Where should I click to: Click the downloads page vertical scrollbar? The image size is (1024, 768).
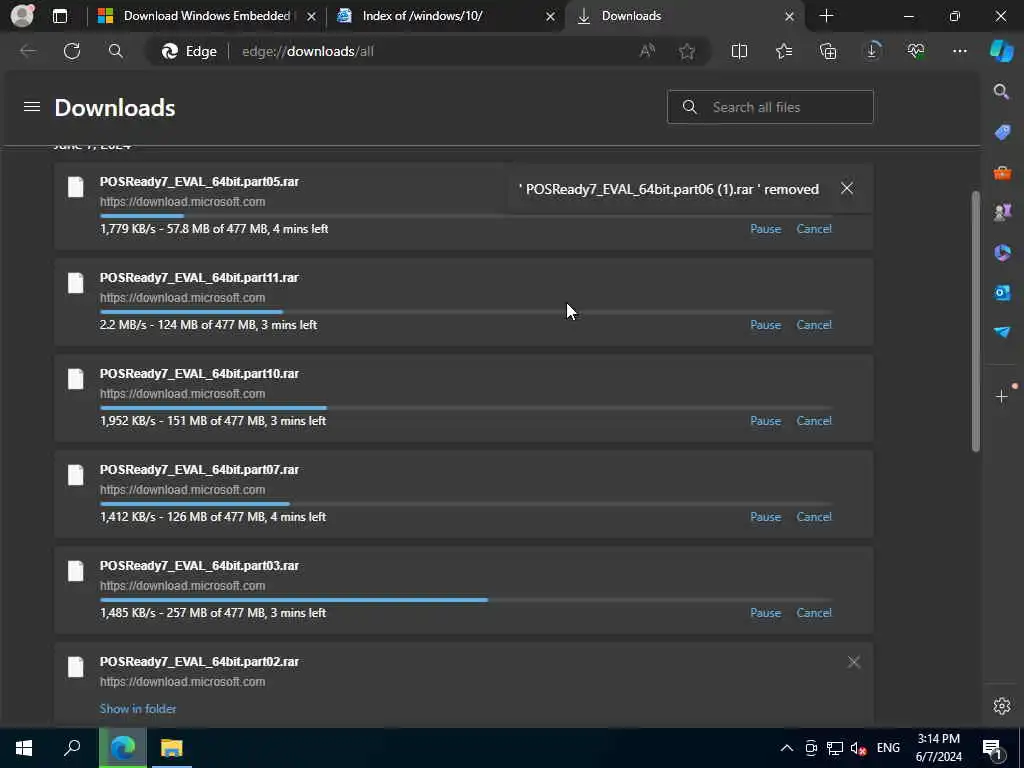[976, 321]
